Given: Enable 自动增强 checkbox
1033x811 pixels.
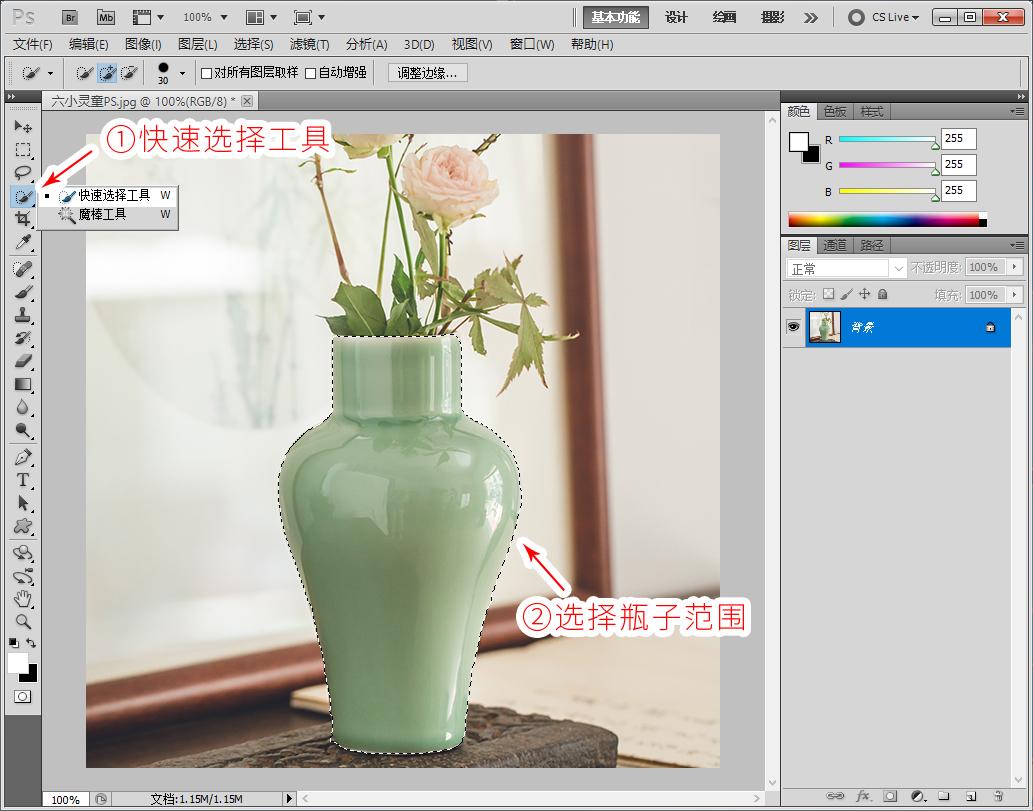Looking at the screenshot, I should (311, 73).
